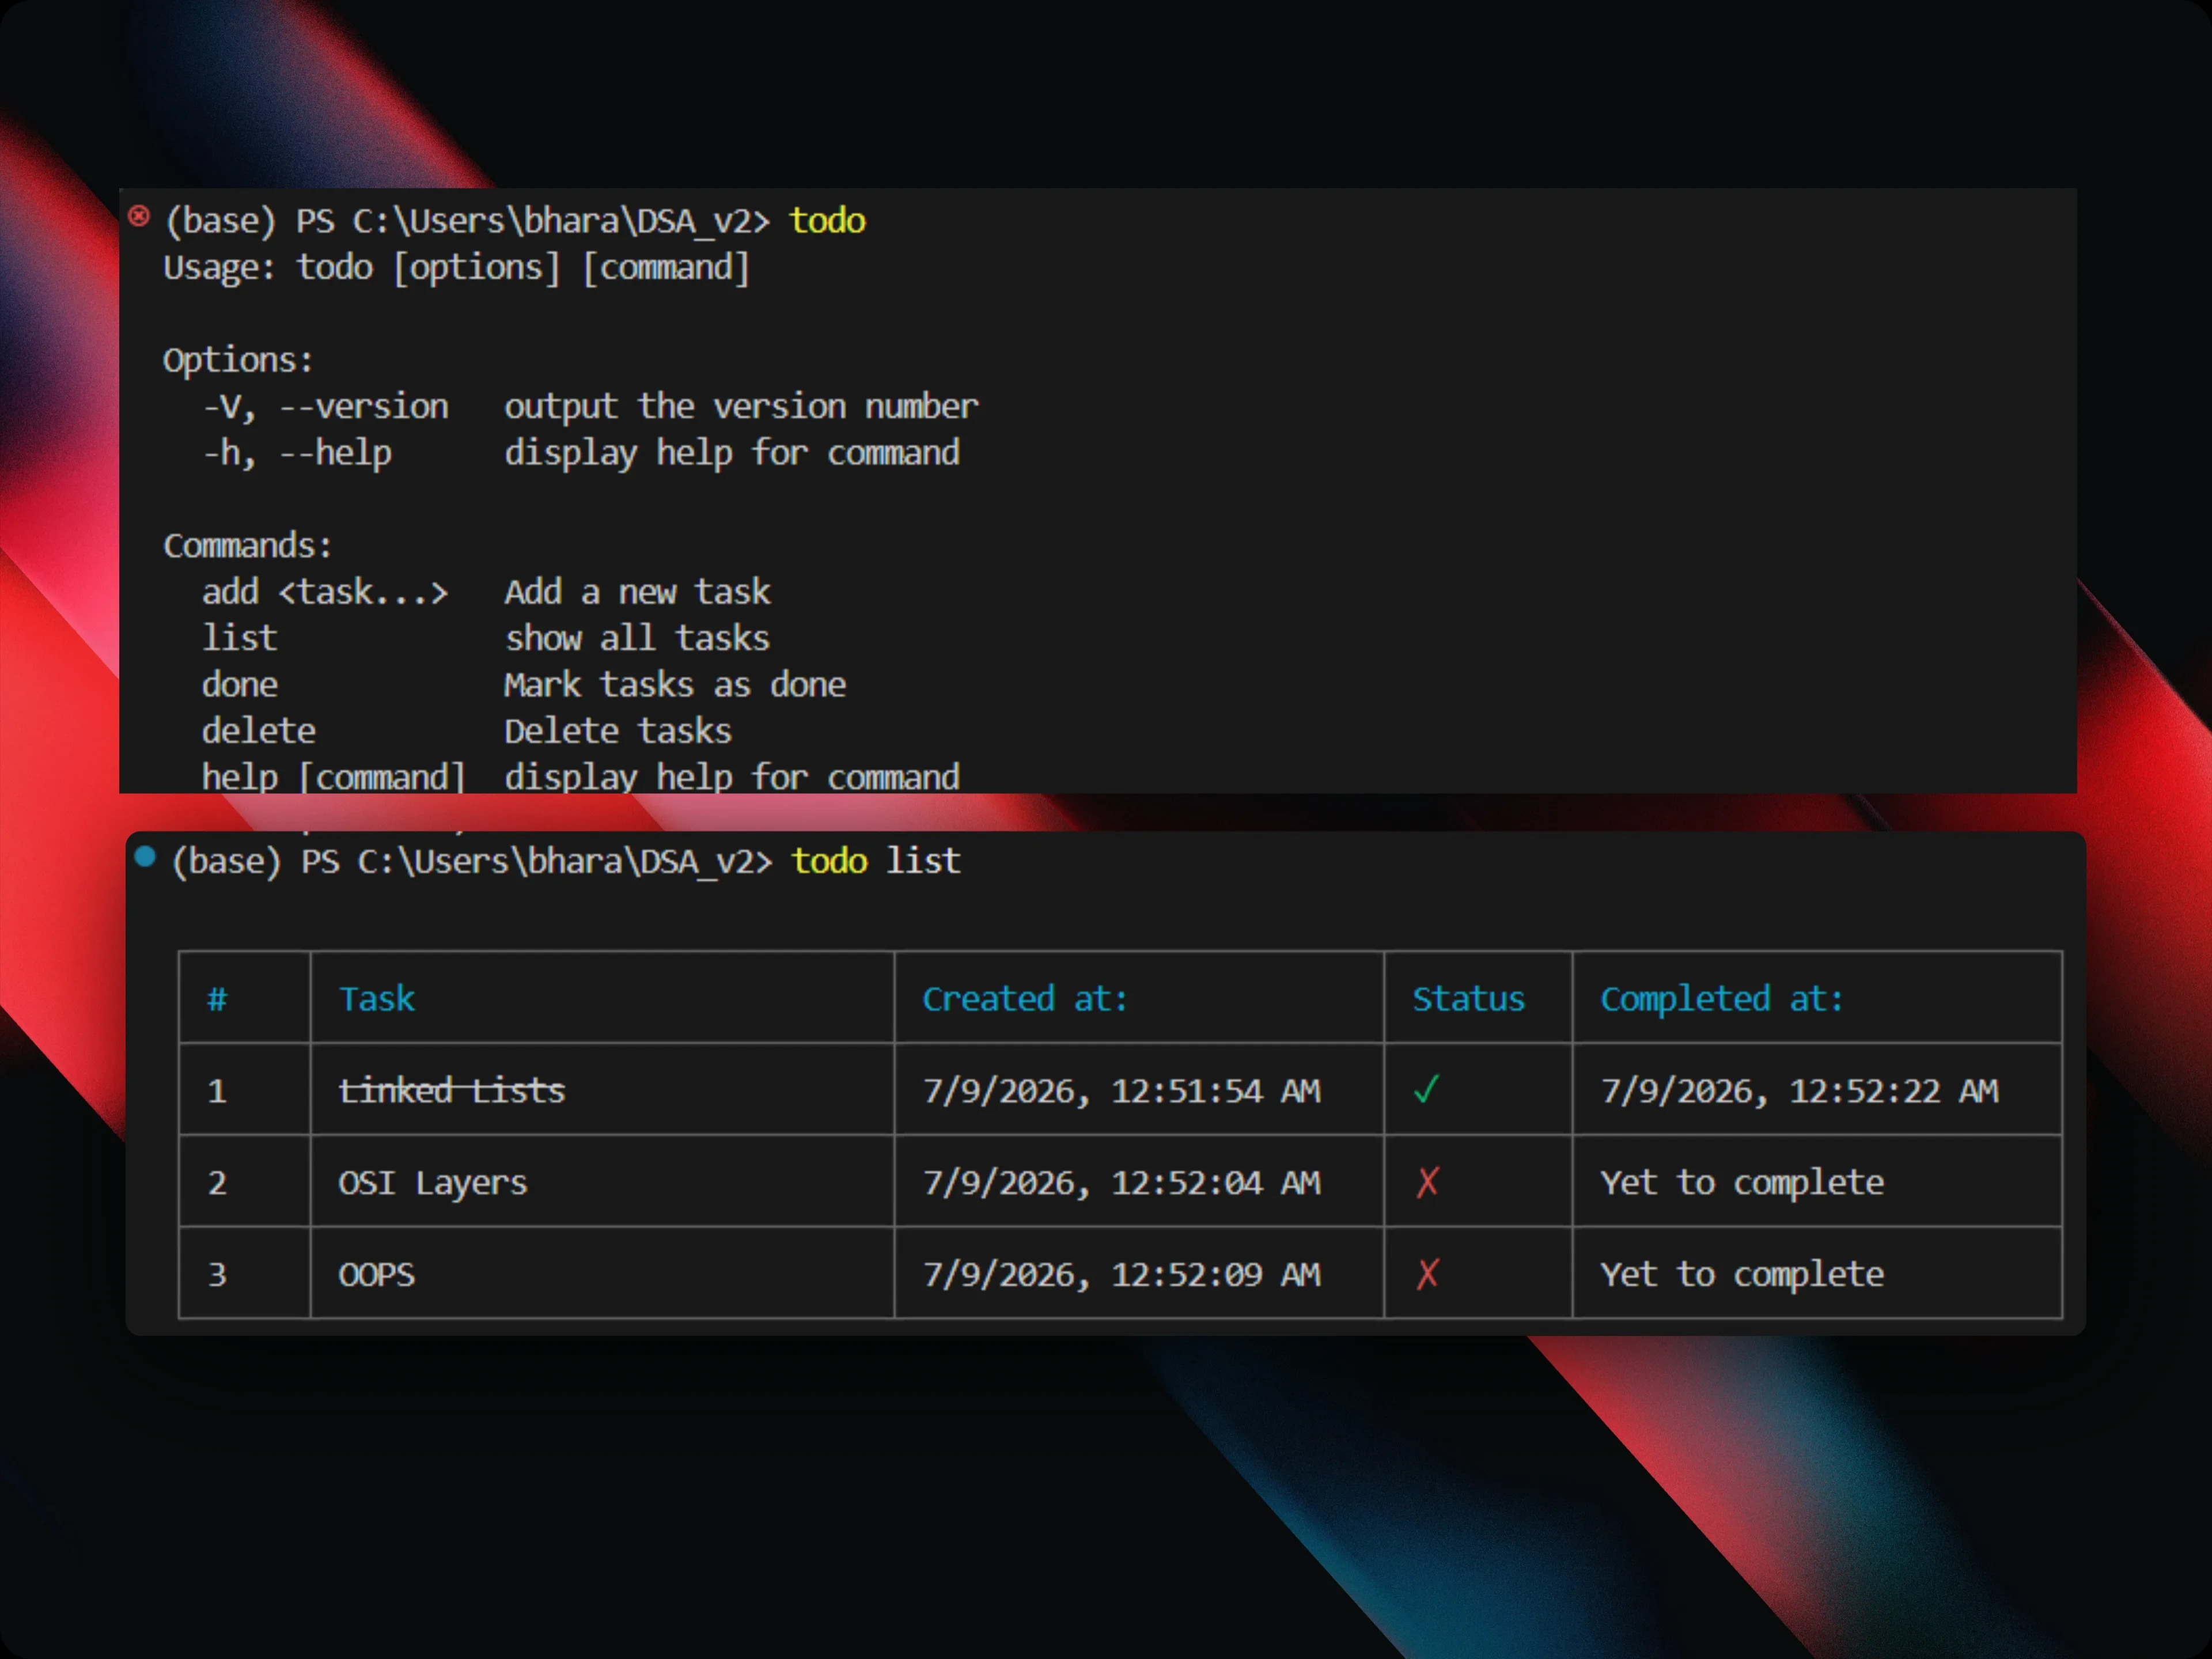2212x1659 pixels.
Task: Click the 'todo list' command text
Action: click(x=876, y=861)
